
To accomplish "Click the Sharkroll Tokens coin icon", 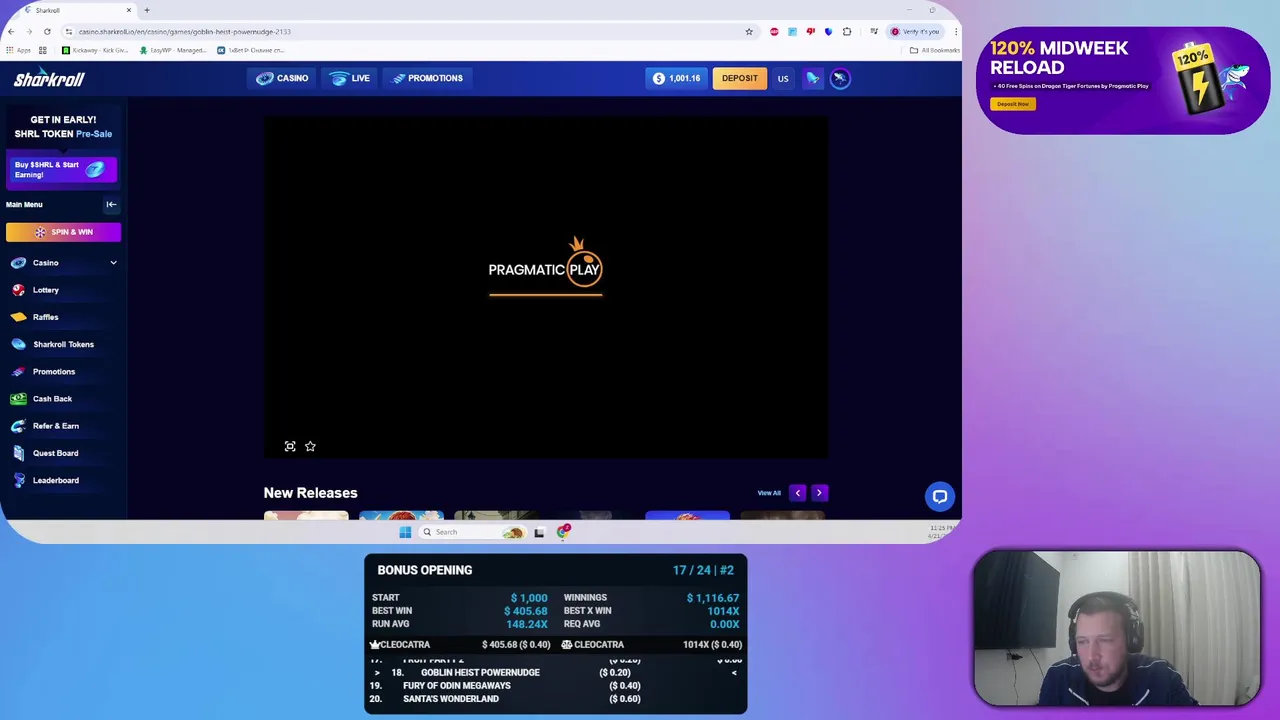I will pos(18,344).
